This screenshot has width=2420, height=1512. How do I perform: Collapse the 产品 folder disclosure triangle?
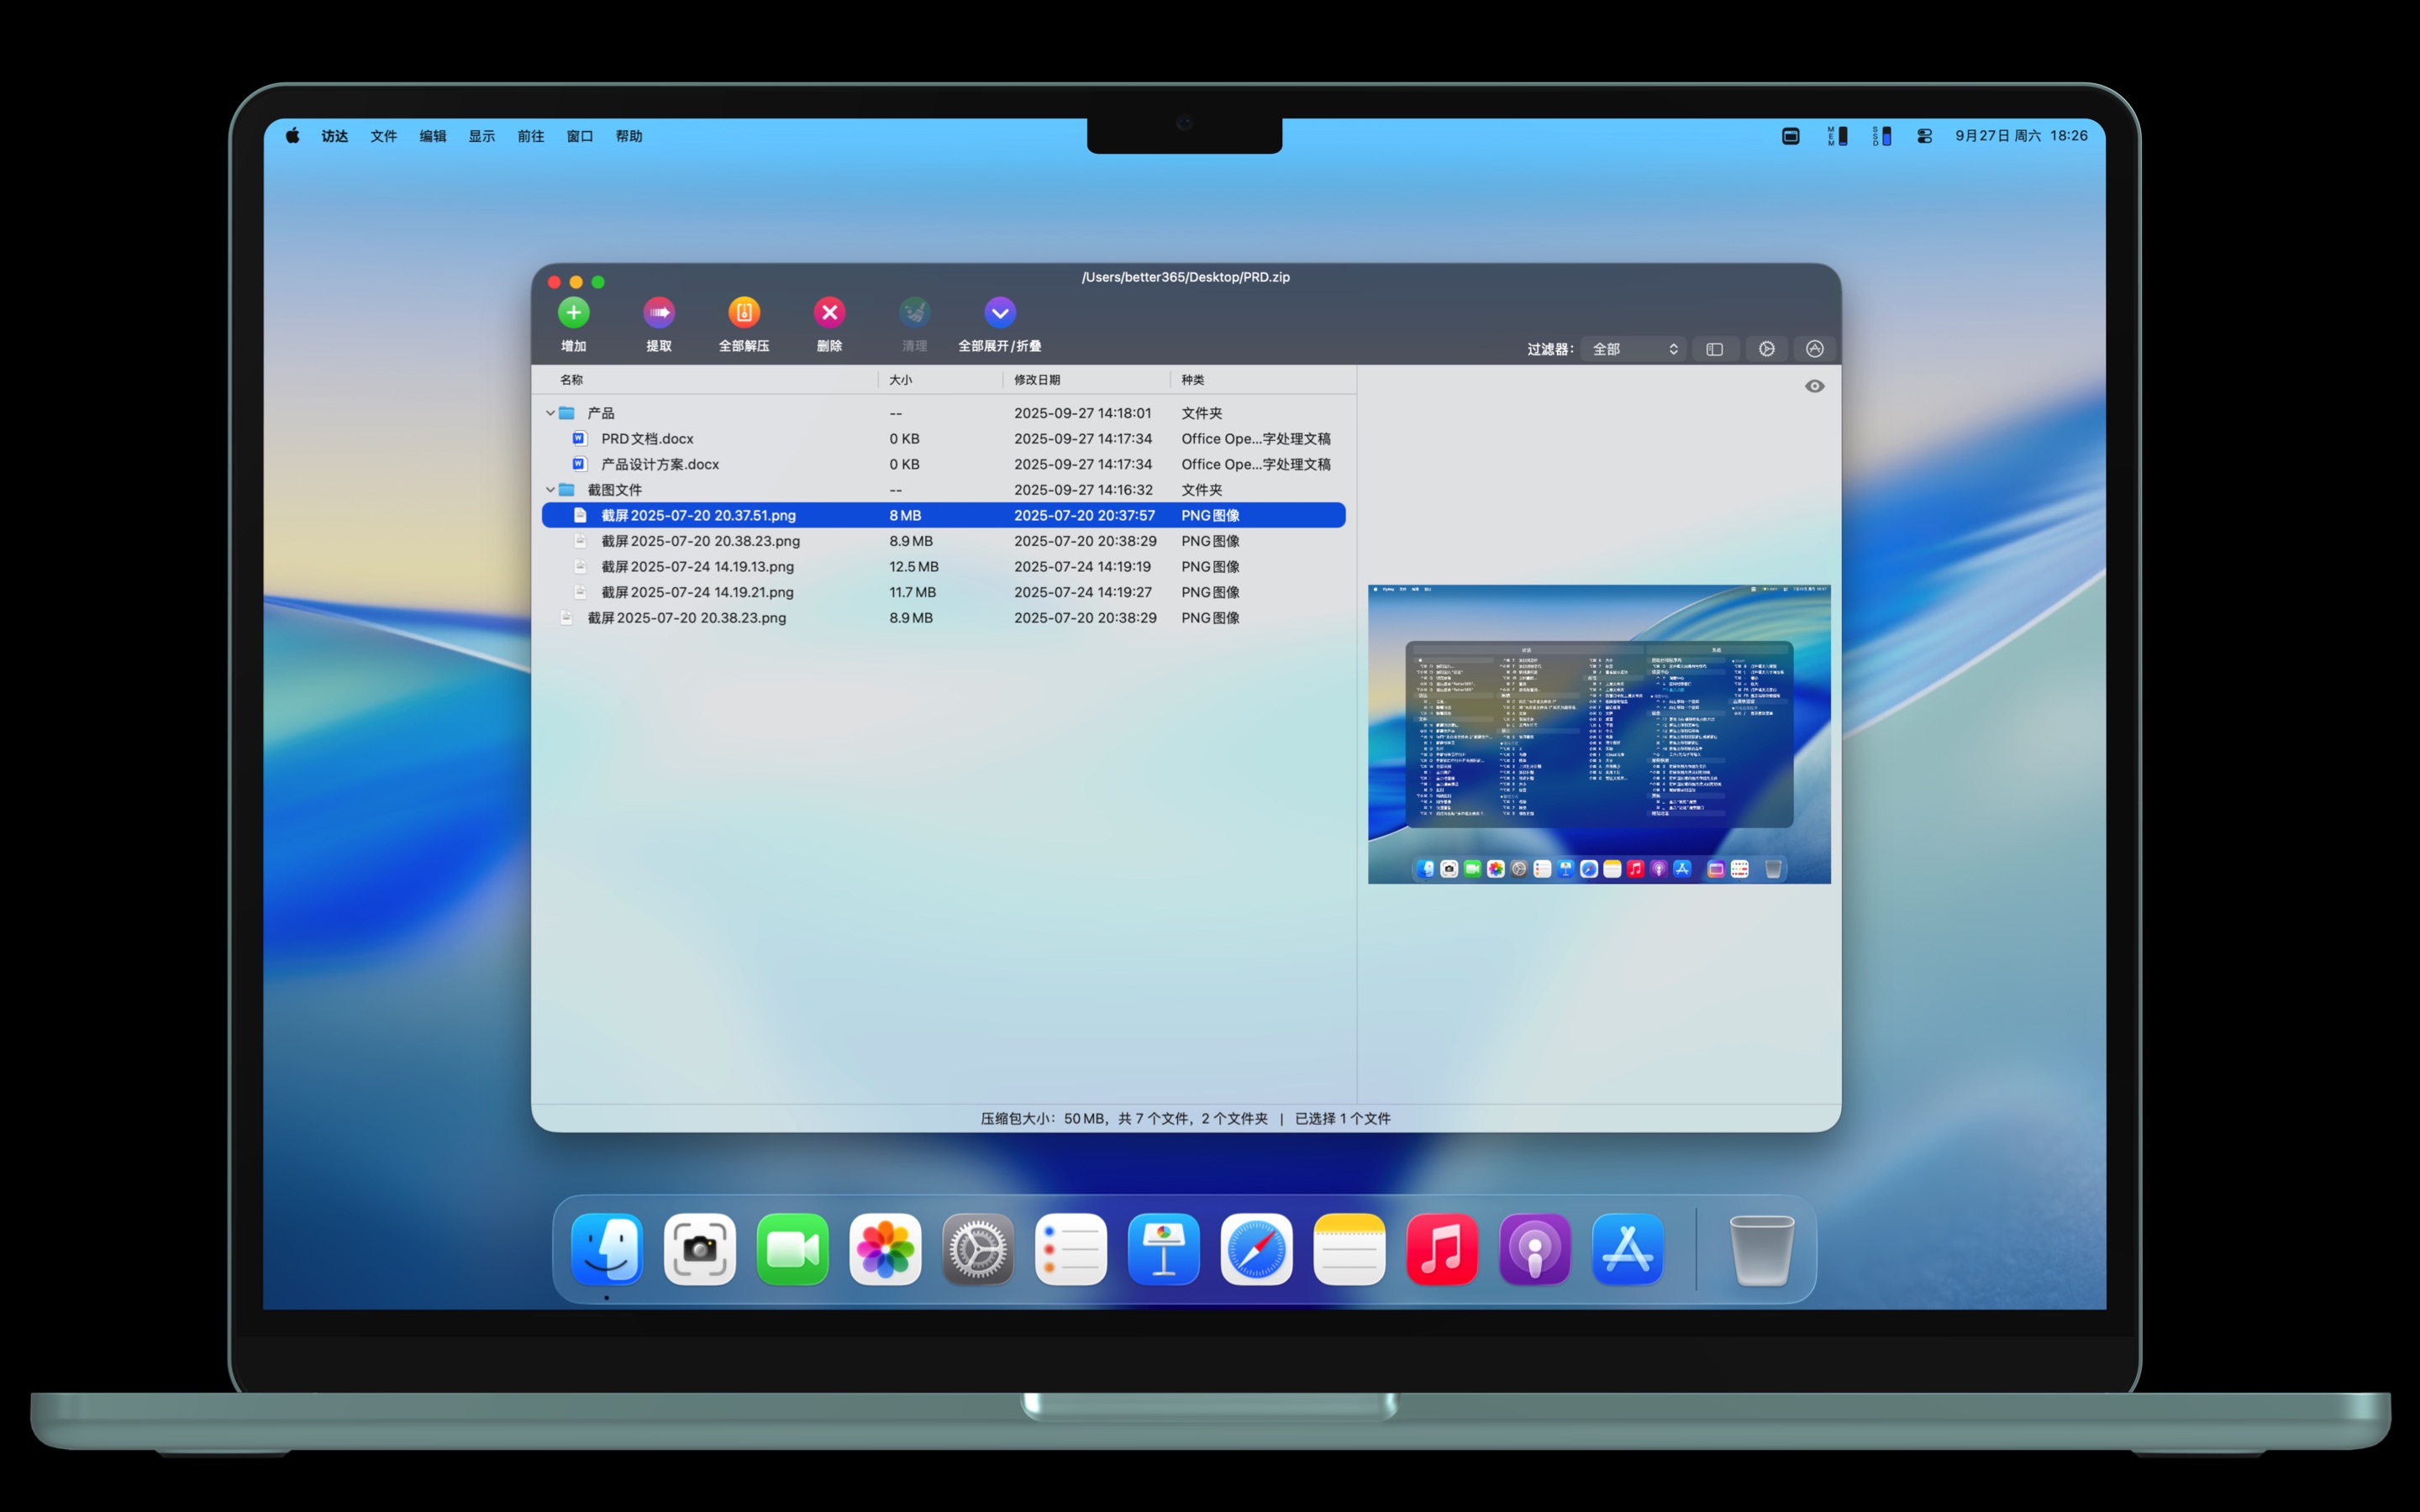(551, 412)
